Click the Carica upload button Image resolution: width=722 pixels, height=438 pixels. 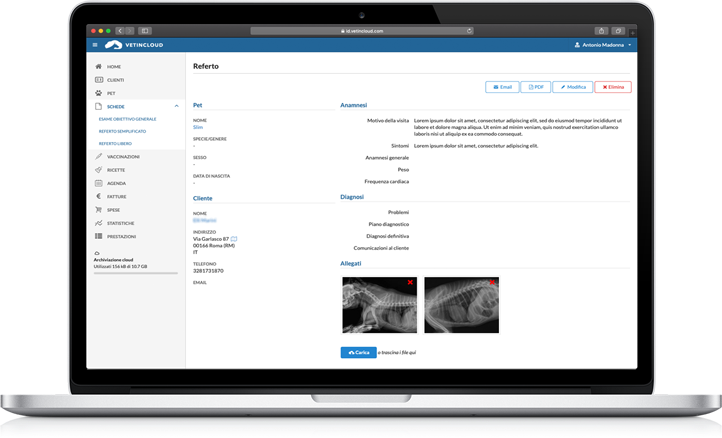coord(359,352)
